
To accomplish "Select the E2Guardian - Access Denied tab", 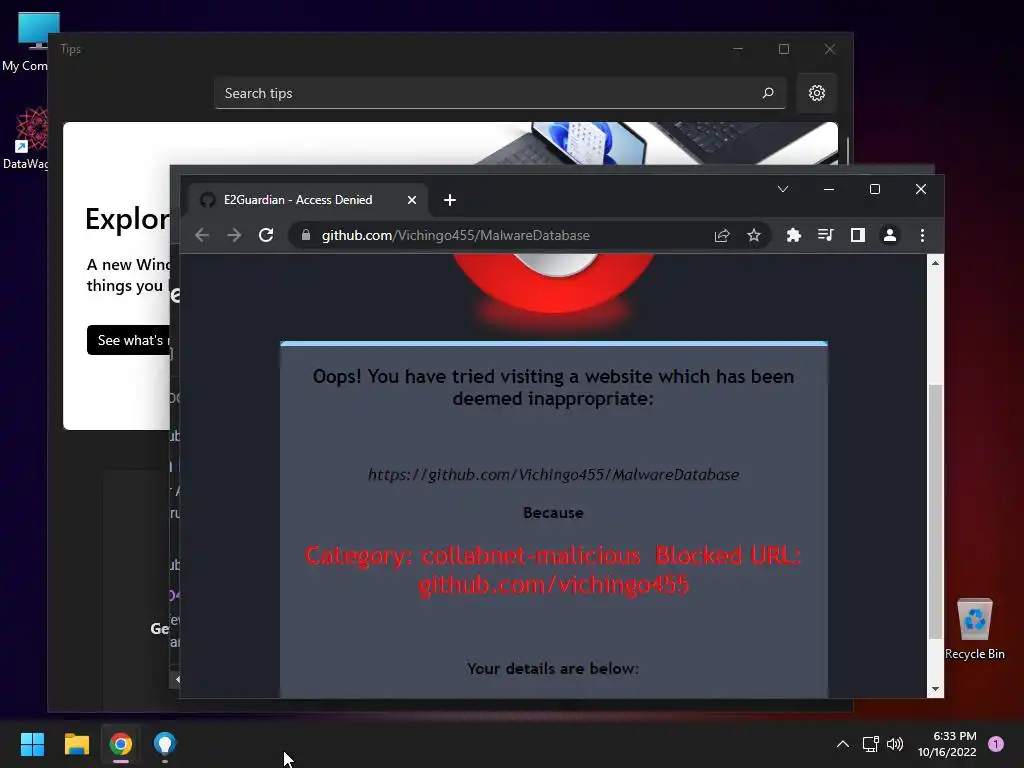I will click(308, 200).
